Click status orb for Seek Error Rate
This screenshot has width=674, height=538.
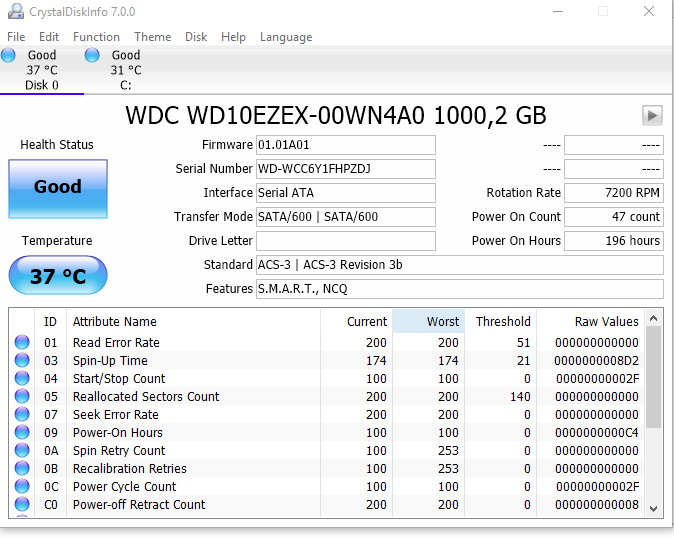22,414
